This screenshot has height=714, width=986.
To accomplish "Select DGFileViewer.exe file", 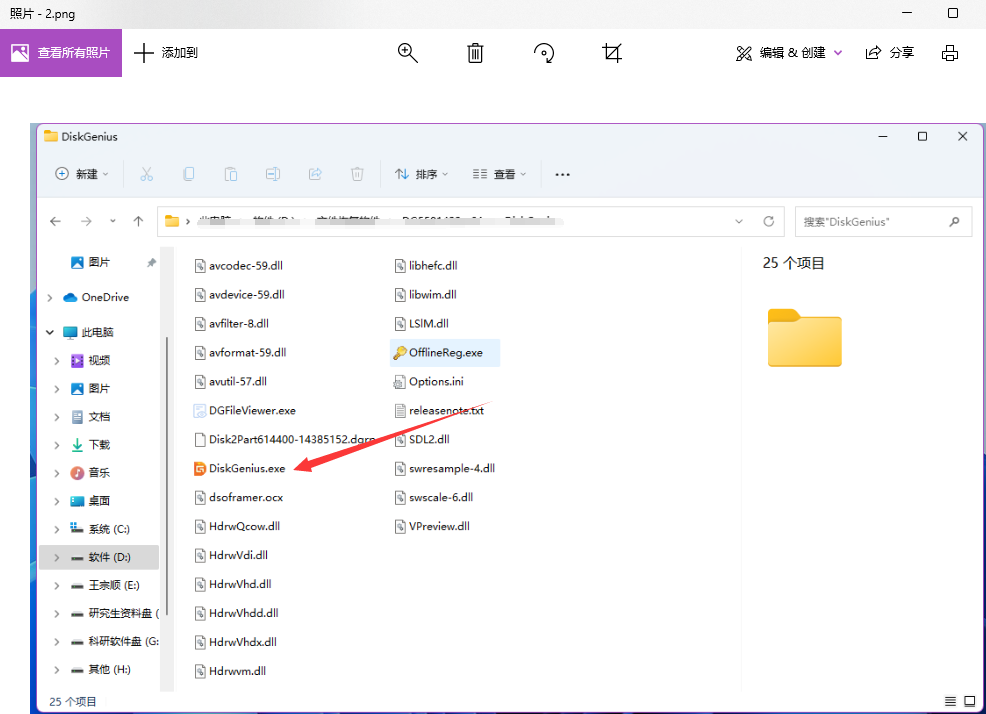I will point(244,410).
